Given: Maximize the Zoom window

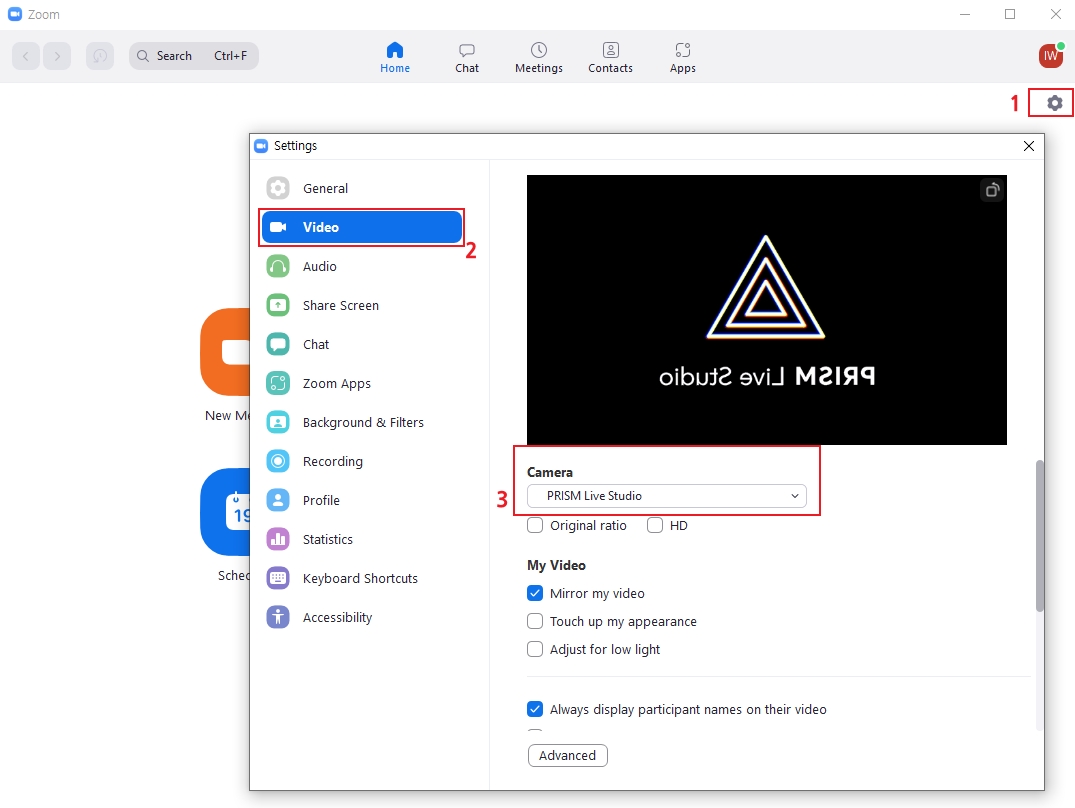Looking at the screenshot, I should pyautogui.click(x=1010, y=14).
